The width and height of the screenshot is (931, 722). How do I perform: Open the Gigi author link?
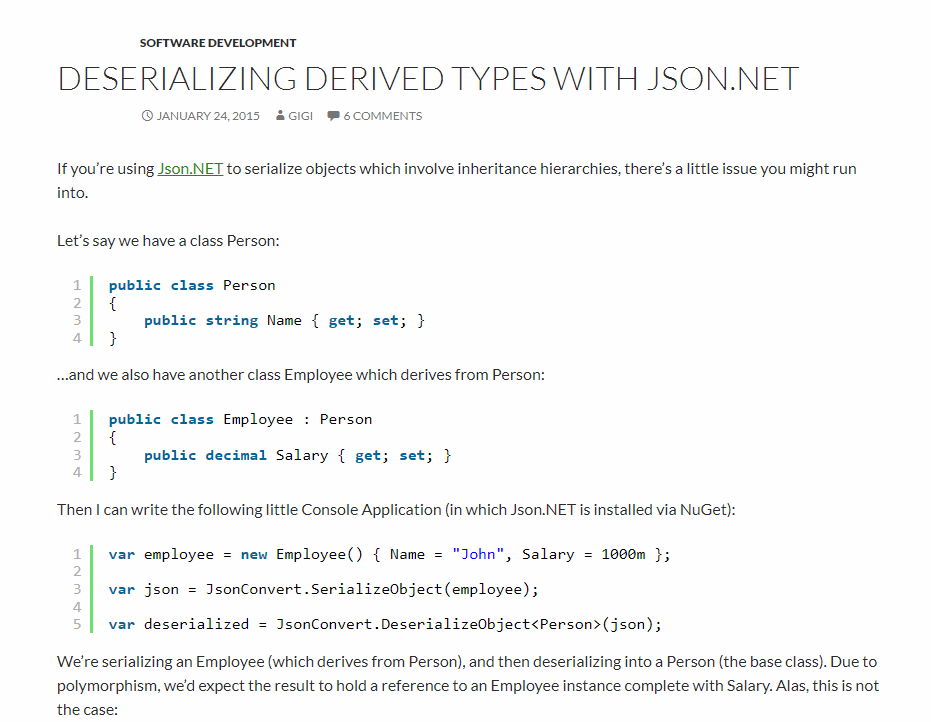(300, 116)
